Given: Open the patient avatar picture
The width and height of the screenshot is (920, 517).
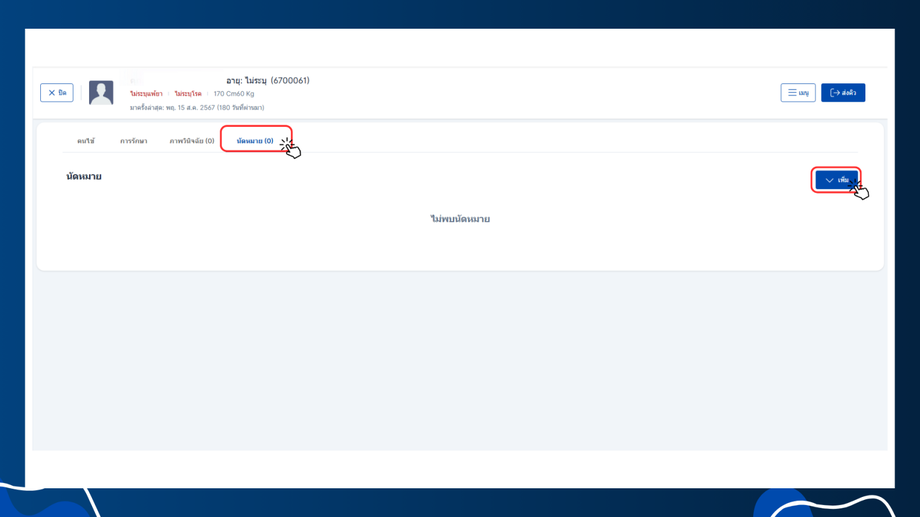Looking at the screenshot, I should pos(101,93).
